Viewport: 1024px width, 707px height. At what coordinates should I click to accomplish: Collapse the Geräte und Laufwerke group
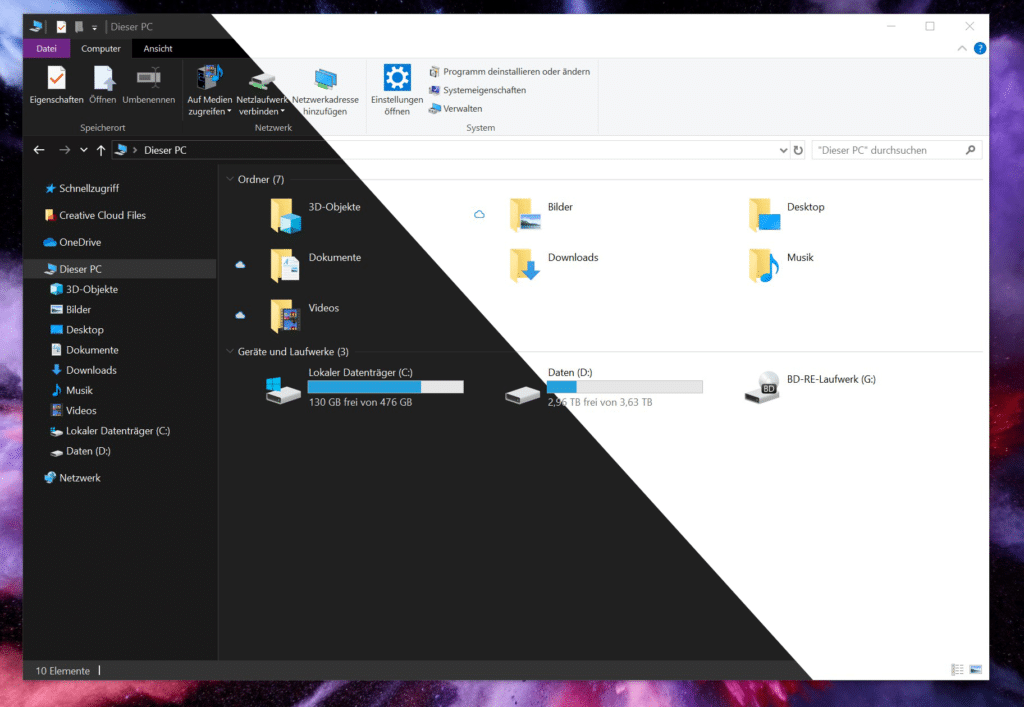click(x=230, y=352)
